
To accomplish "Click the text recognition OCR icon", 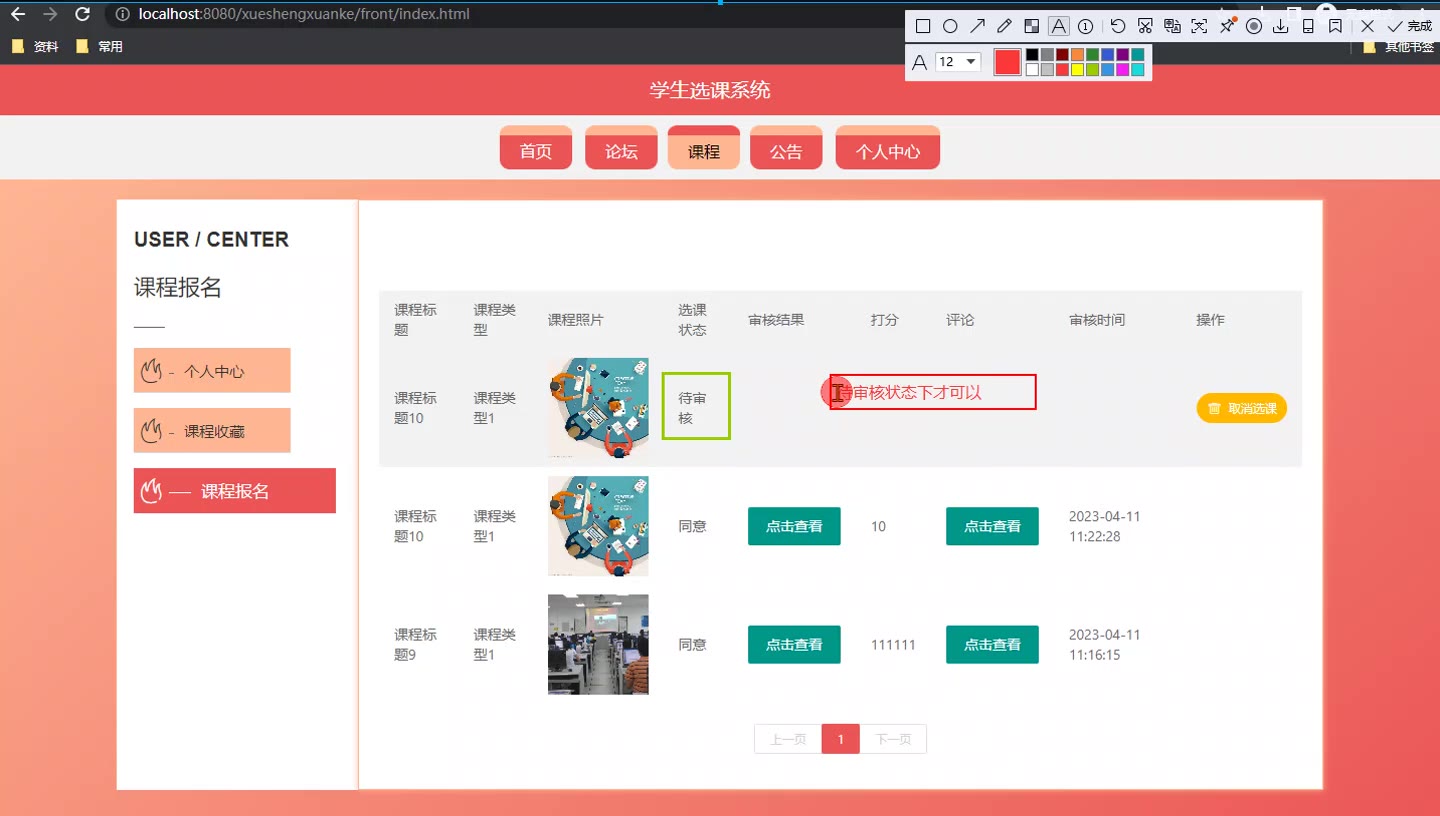I will (1199, 26).
